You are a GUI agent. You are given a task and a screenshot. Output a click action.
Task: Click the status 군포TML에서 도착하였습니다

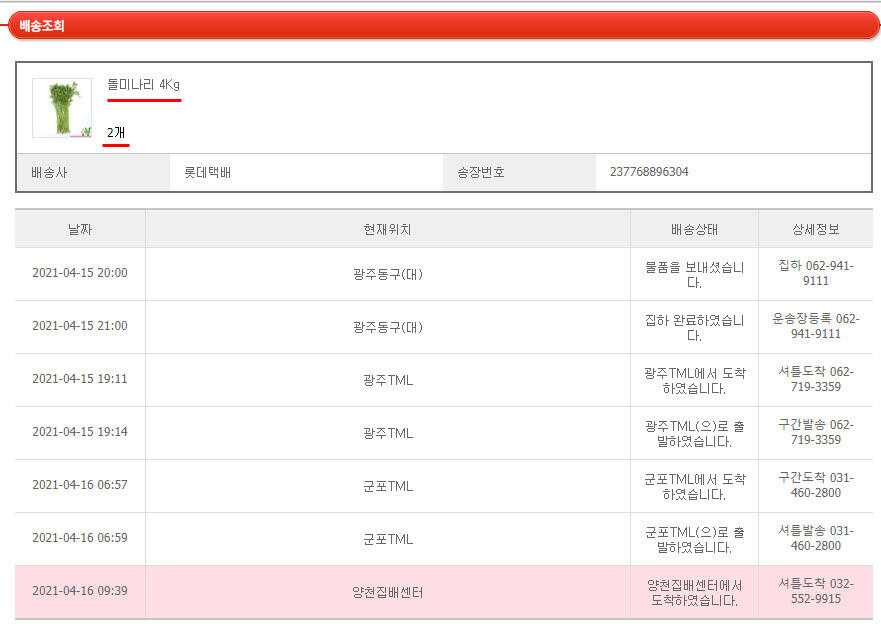pos(694,487)
